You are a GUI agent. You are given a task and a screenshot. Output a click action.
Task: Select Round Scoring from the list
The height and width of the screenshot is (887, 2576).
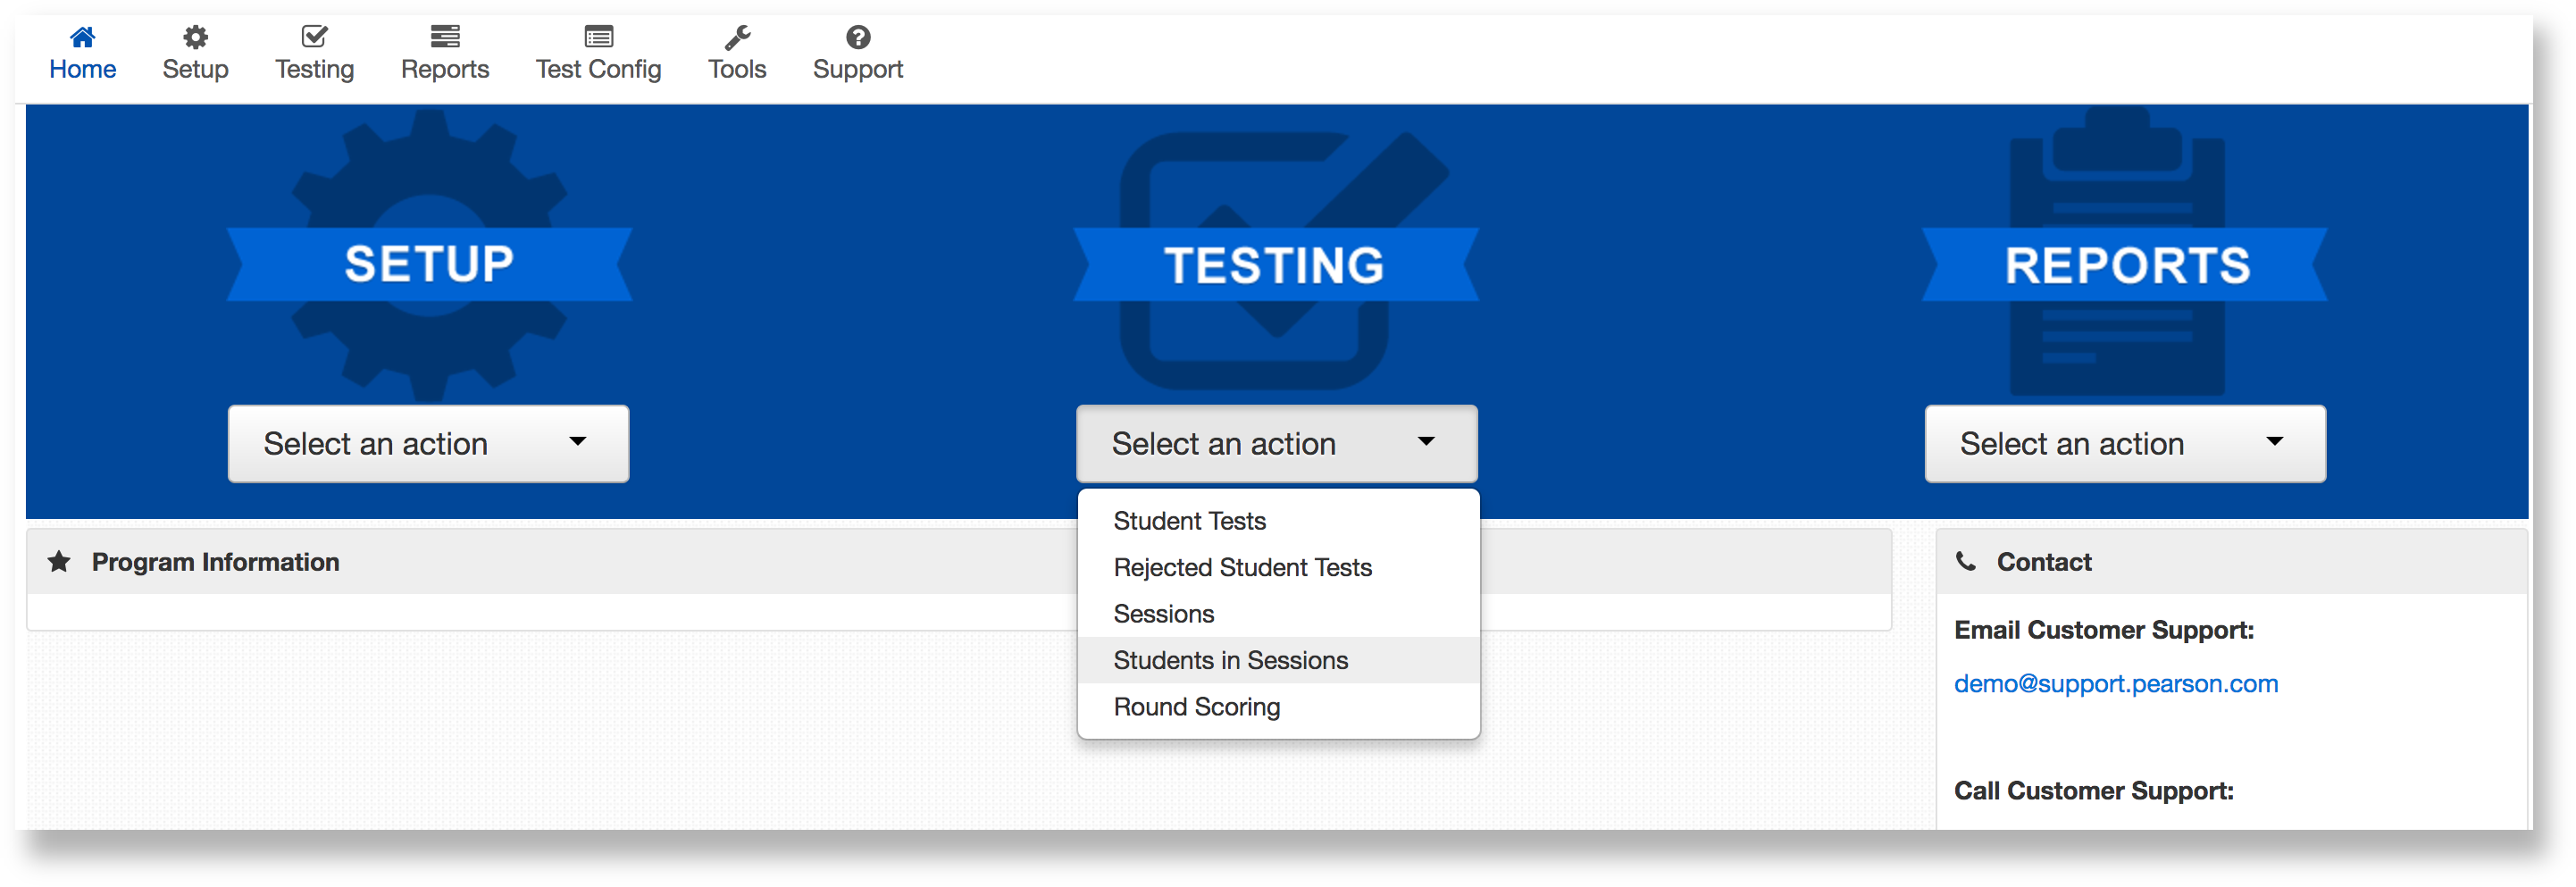1196,707
